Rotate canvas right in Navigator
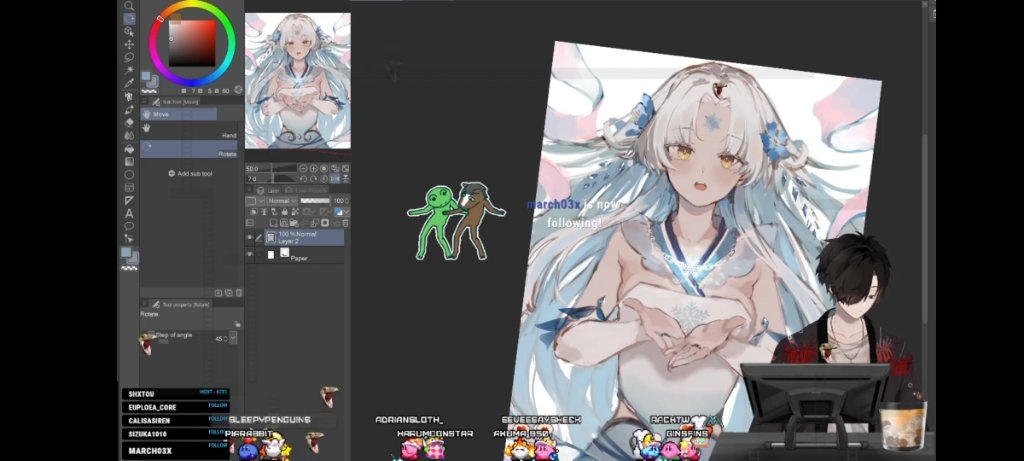The image size is (1024, 461). click(313, 179)
